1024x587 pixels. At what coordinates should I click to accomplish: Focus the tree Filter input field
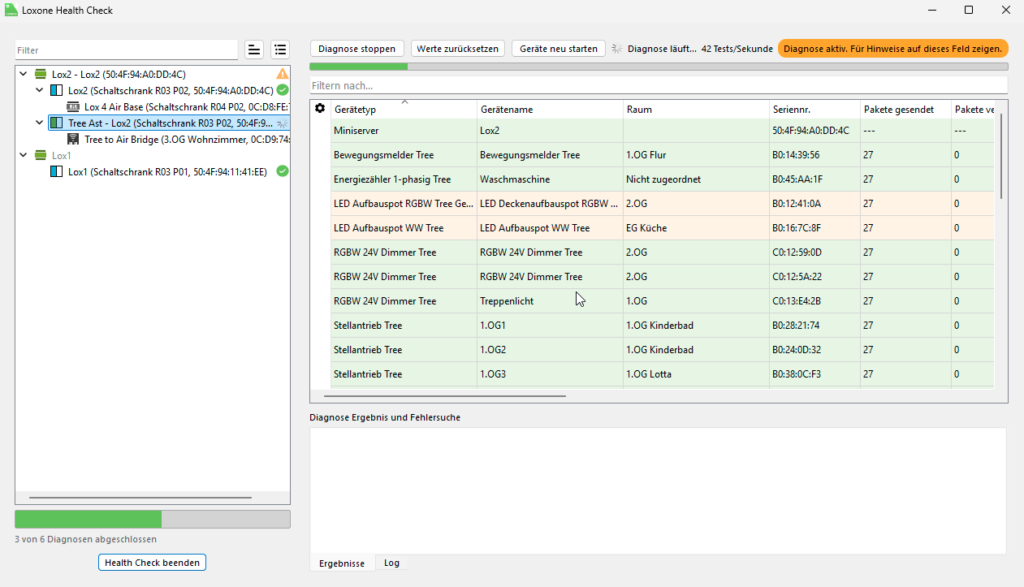click(127, 50)
